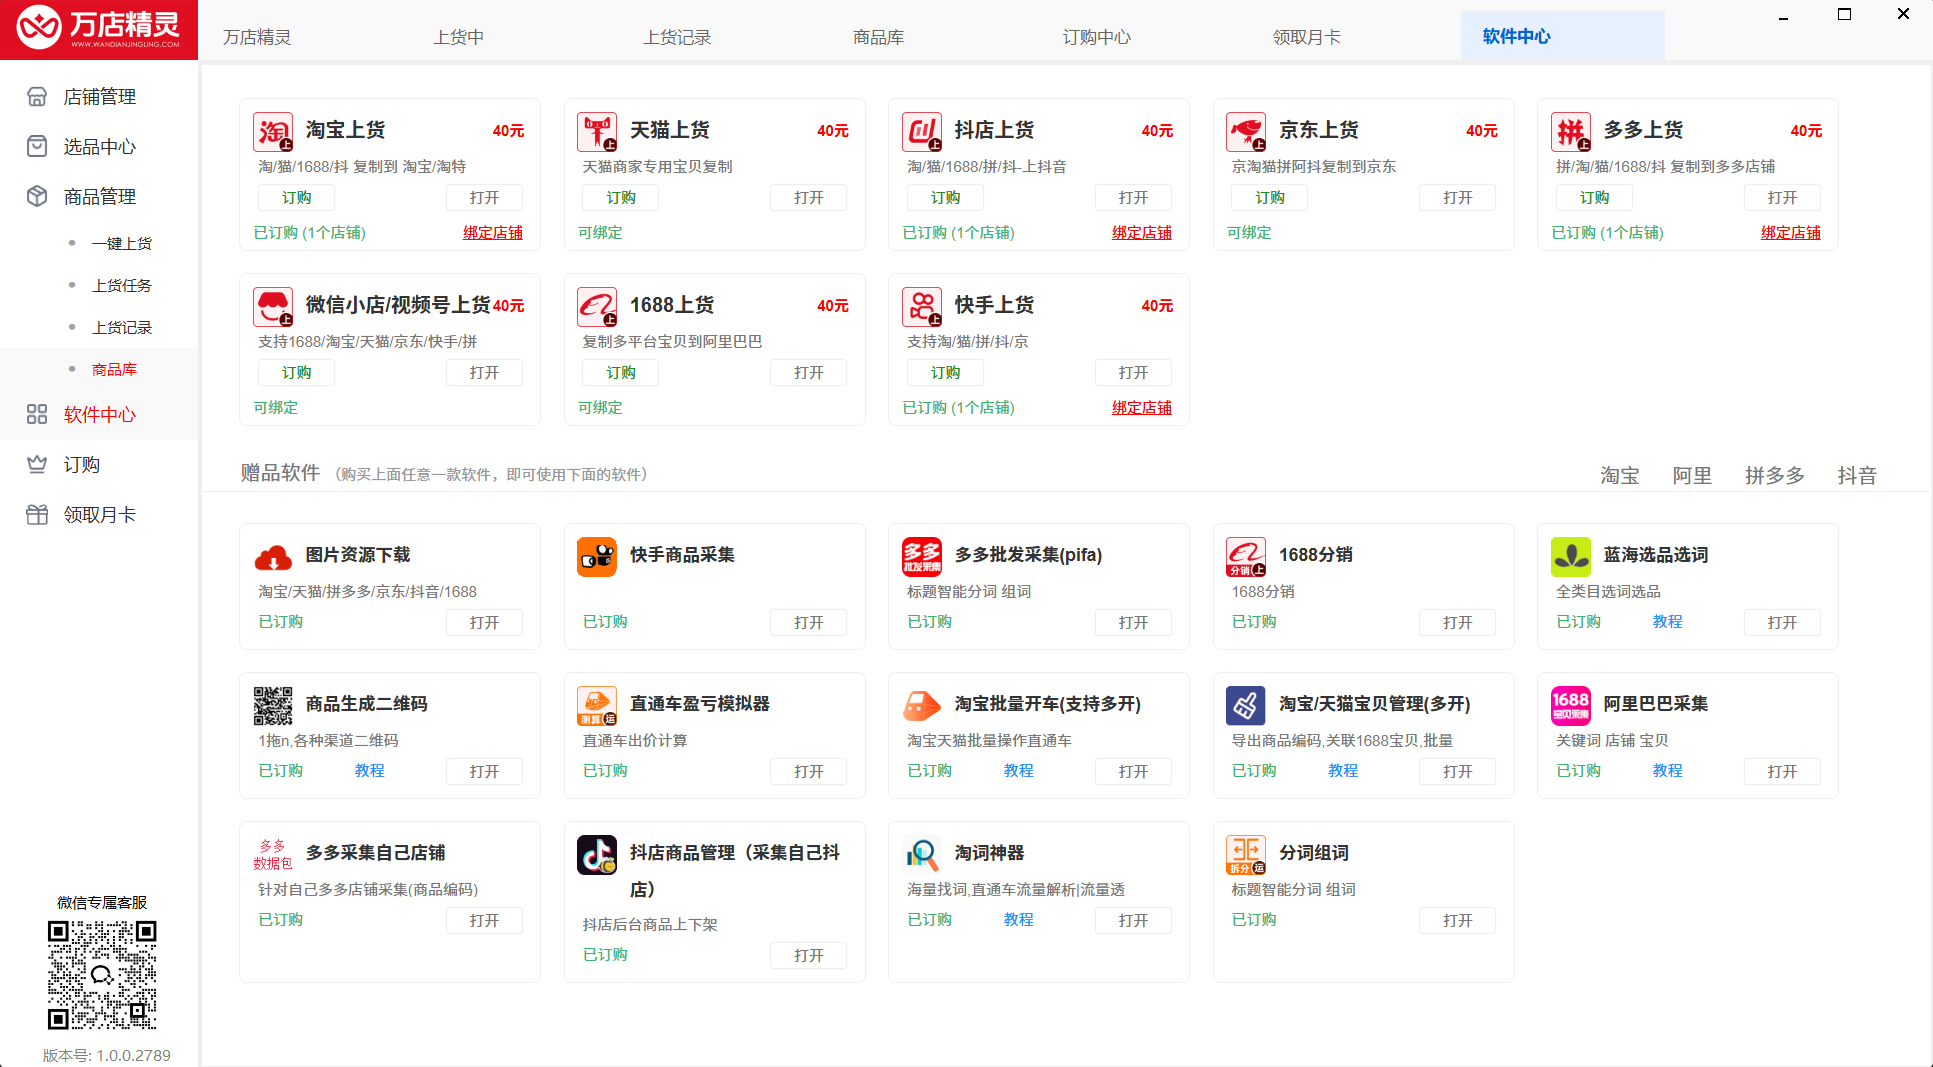The image size is (1933, 1067).
Task: Open the 商品库 top tab
Action: pyautogui.click(x=879, y=37)
